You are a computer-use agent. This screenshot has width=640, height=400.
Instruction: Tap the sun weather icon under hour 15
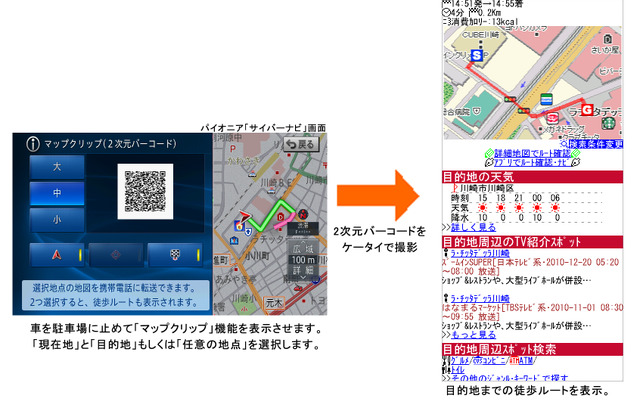[x=483, y=208]
